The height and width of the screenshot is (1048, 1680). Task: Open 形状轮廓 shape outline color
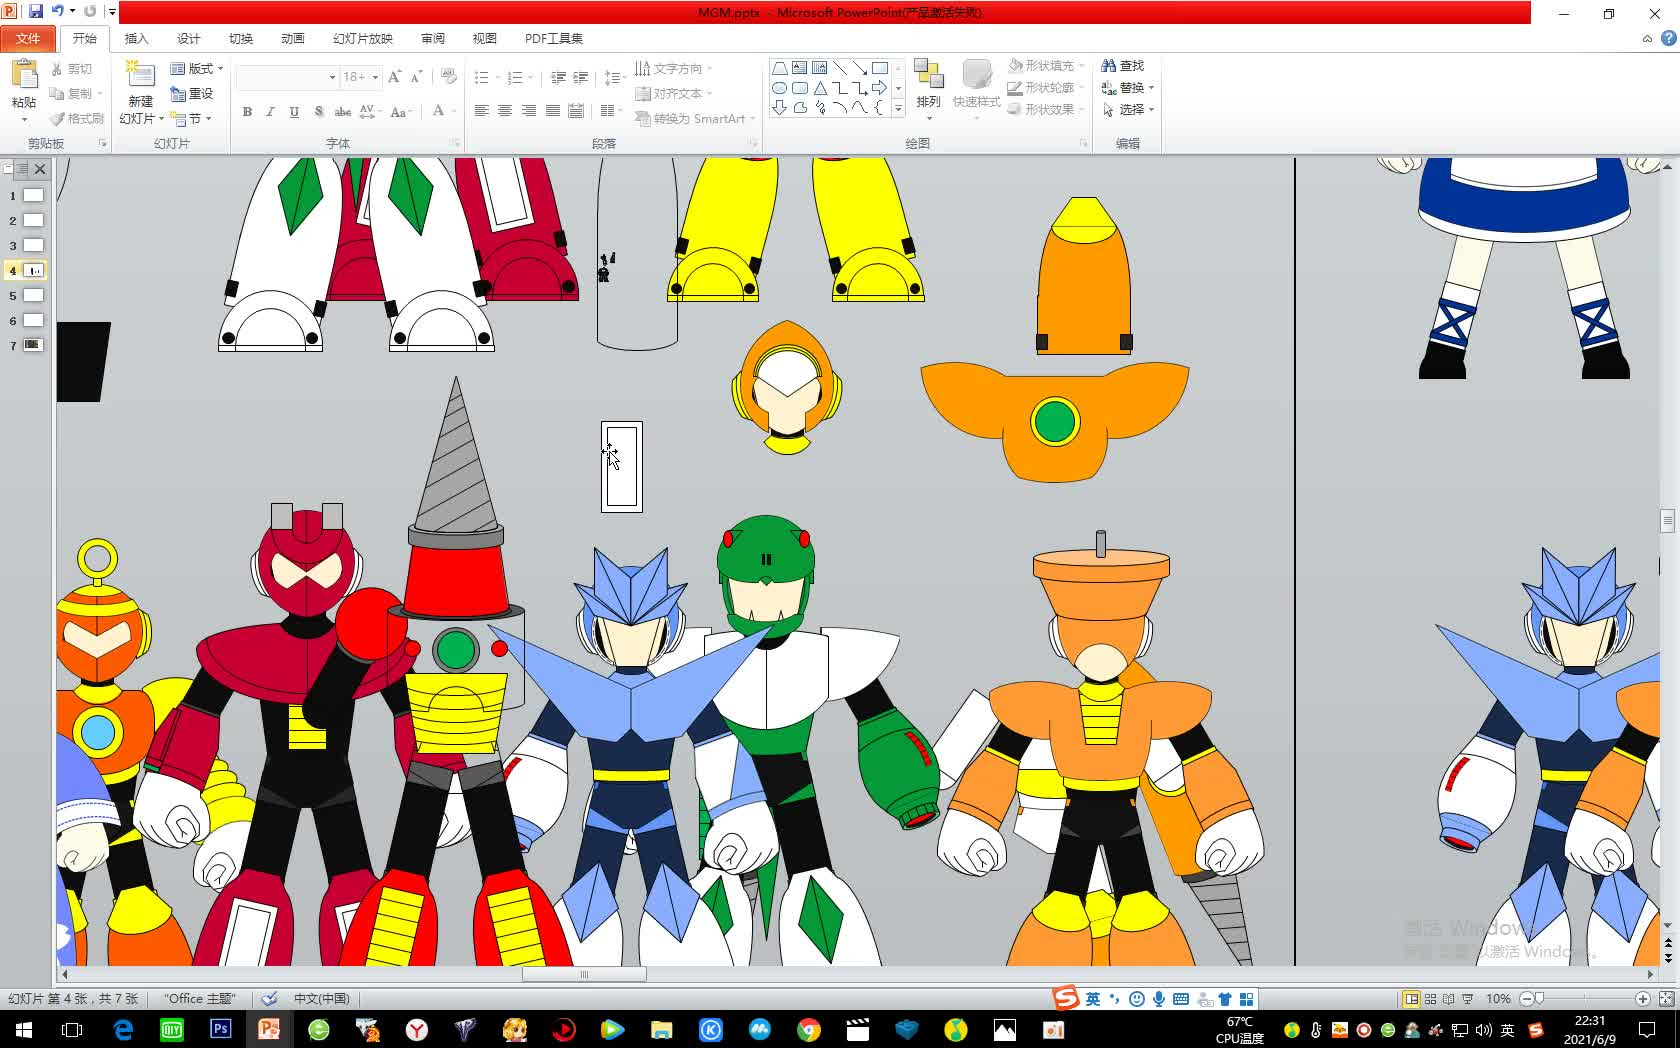(x=1047, y=88)
